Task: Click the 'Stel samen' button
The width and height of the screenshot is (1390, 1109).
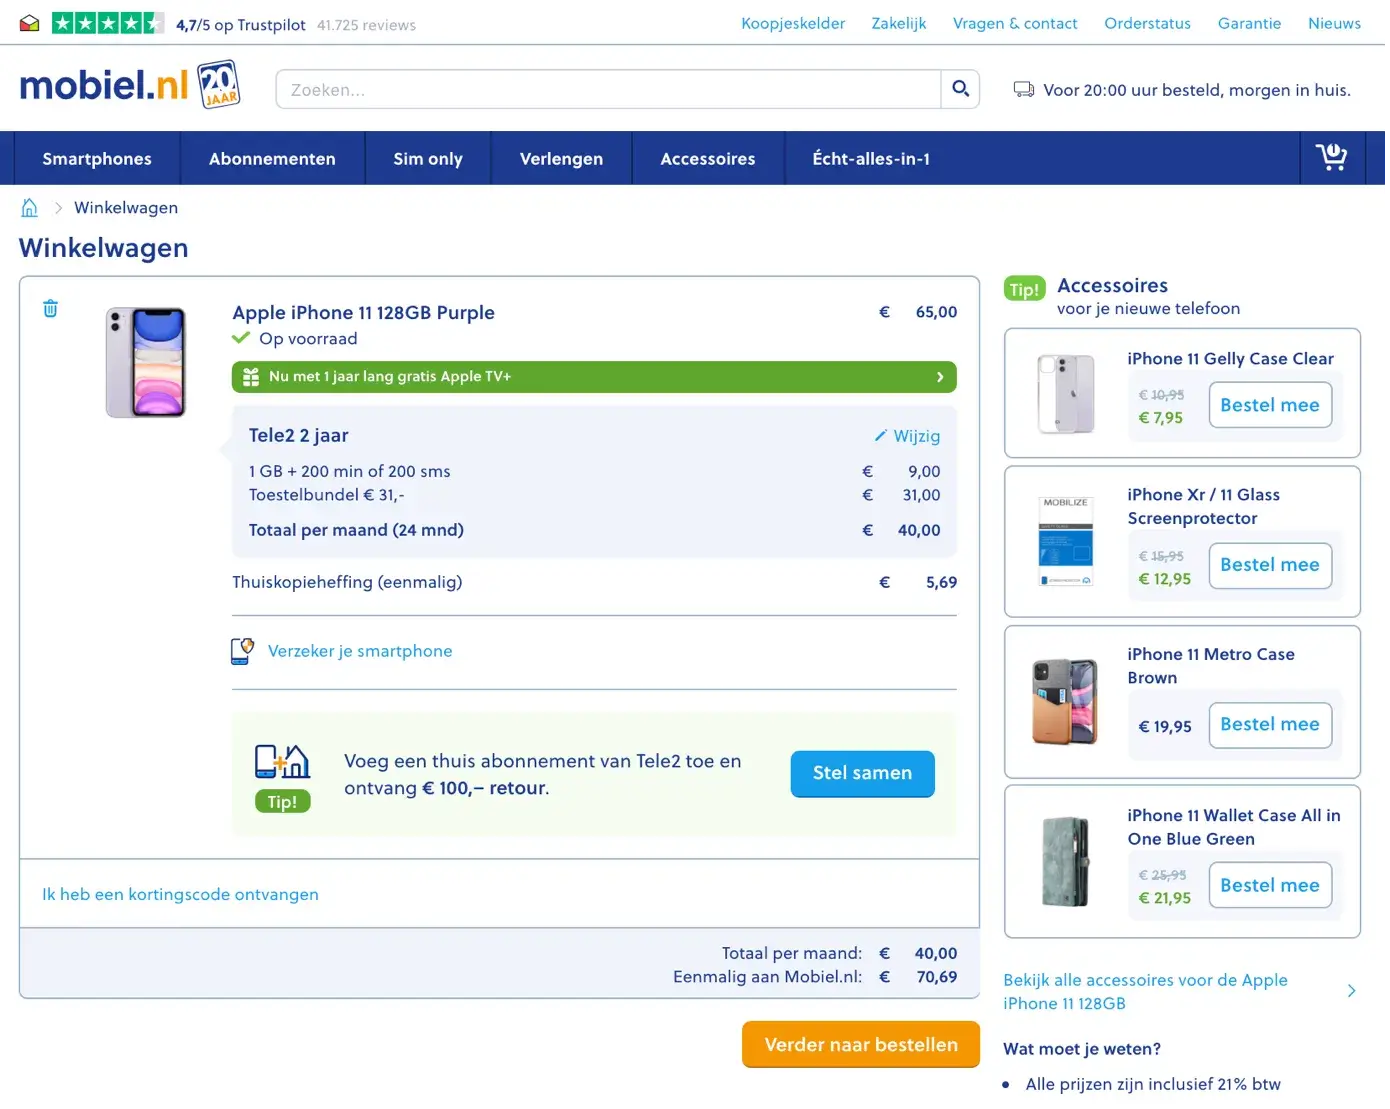Action: pos(862,773)
